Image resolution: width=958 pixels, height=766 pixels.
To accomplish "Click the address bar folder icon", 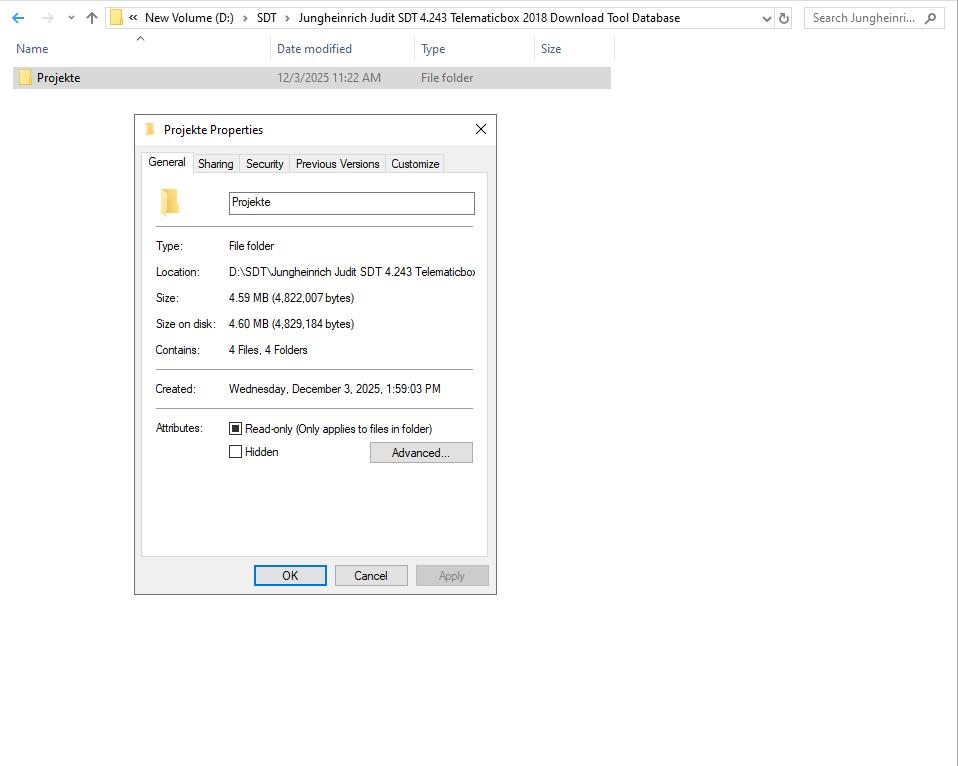I will pyautogui.click(x=116, y=18).
